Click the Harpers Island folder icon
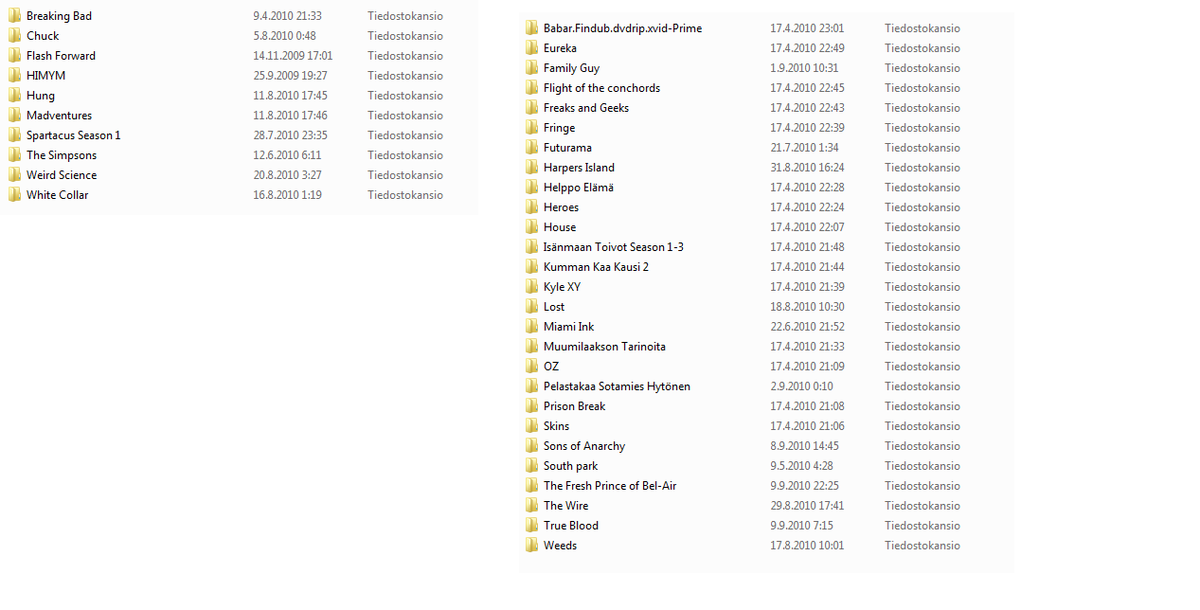The height and width of the screenshot is (610, 1200). [x=532, y=168]
